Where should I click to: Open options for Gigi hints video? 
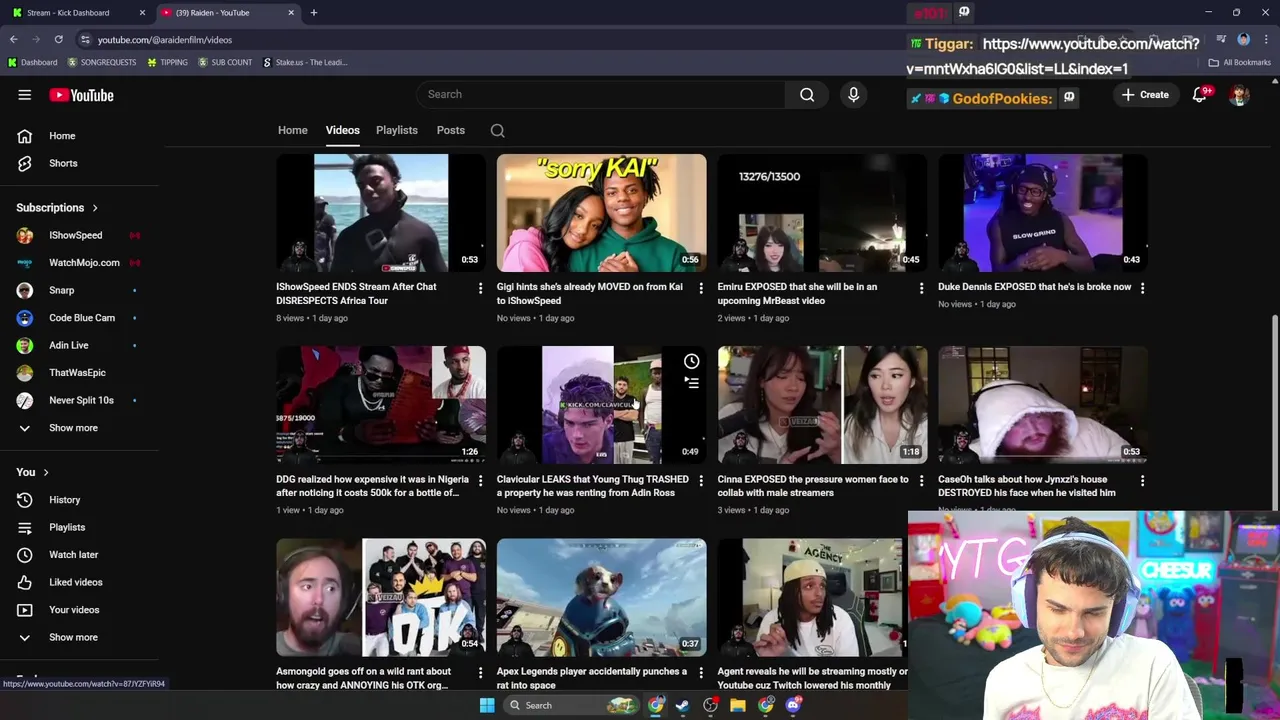(x=701, y=288)
